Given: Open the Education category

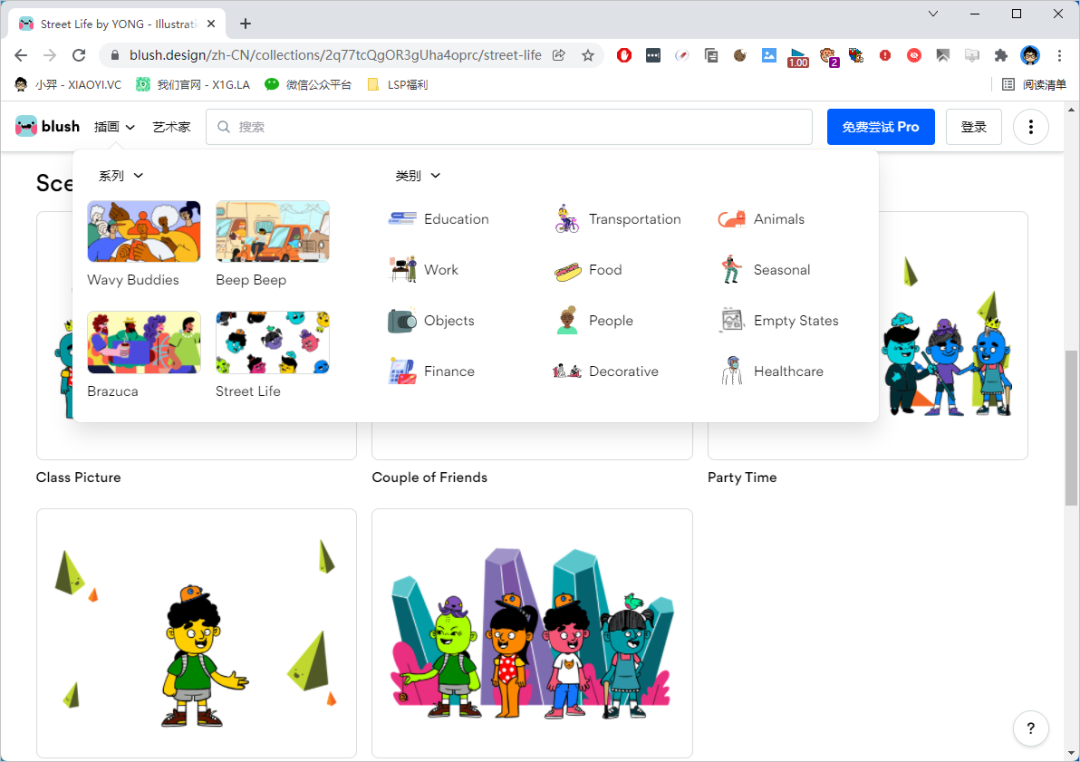Looking at the screenshot, I should click(x=439, y=219).
